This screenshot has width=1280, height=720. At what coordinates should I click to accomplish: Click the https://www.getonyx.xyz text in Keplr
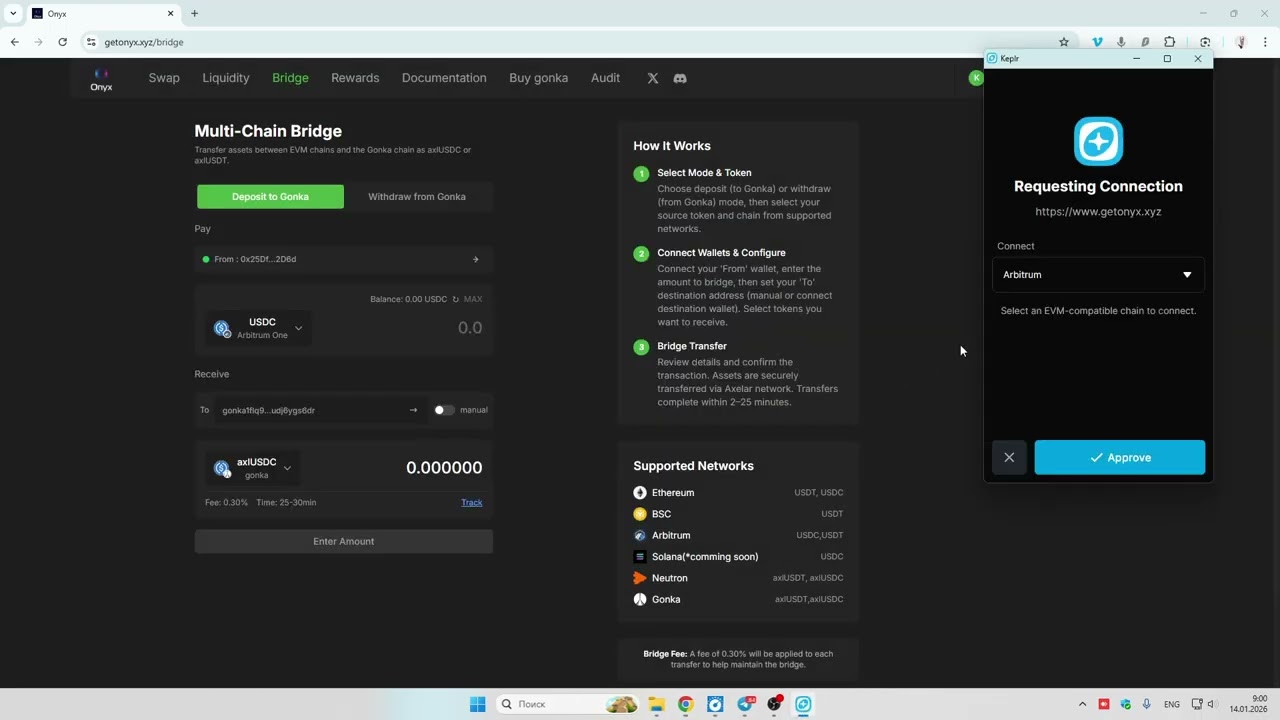pos(1098,212)
